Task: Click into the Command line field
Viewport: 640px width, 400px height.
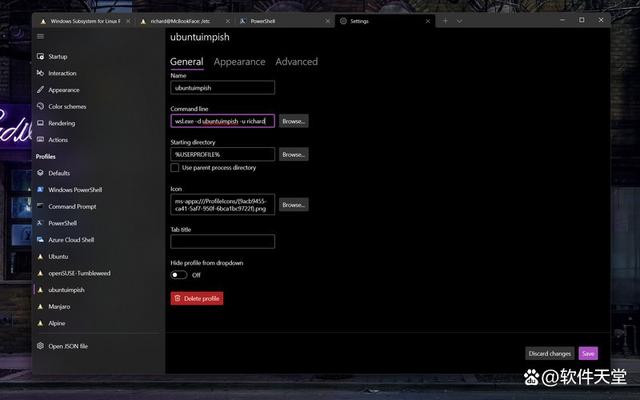Action: (x=222, y=121)
